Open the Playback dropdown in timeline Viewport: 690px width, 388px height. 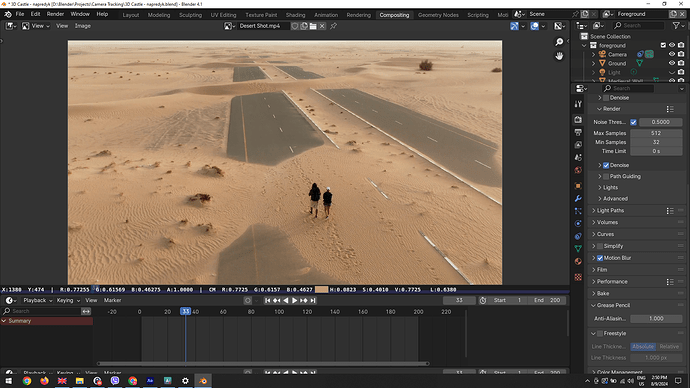pyautogui.click(x=37, y=300)
